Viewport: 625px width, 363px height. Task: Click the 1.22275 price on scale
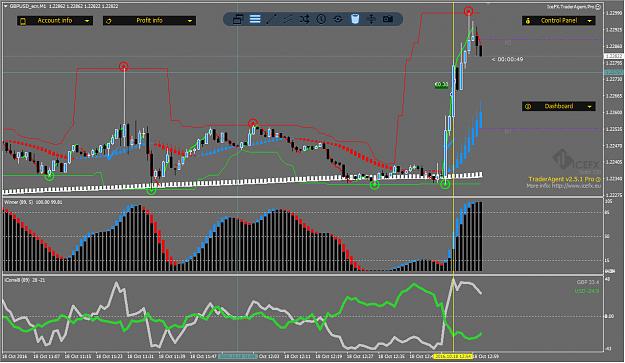tap(614, 195)
